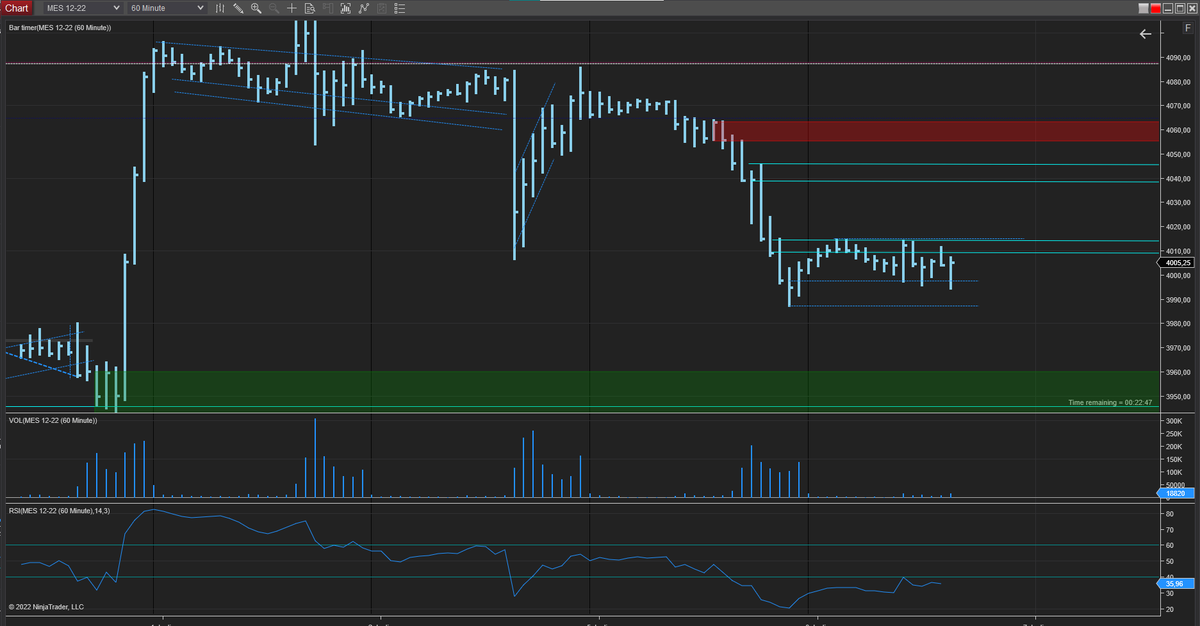Image resolution: width=1200 pixels, height=626 pixels.
Task: Click the bracketed bars toolbar icon
Action: 345,8
